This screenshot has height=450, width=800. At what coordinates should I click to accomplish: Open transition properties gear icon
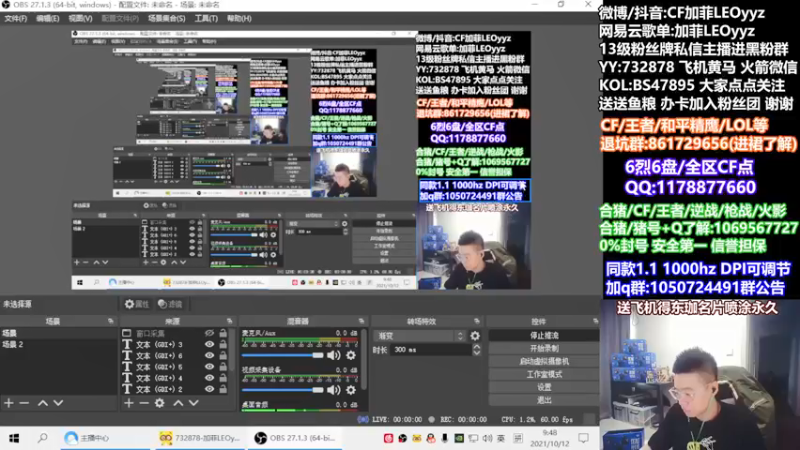click(x=475, y=336)
